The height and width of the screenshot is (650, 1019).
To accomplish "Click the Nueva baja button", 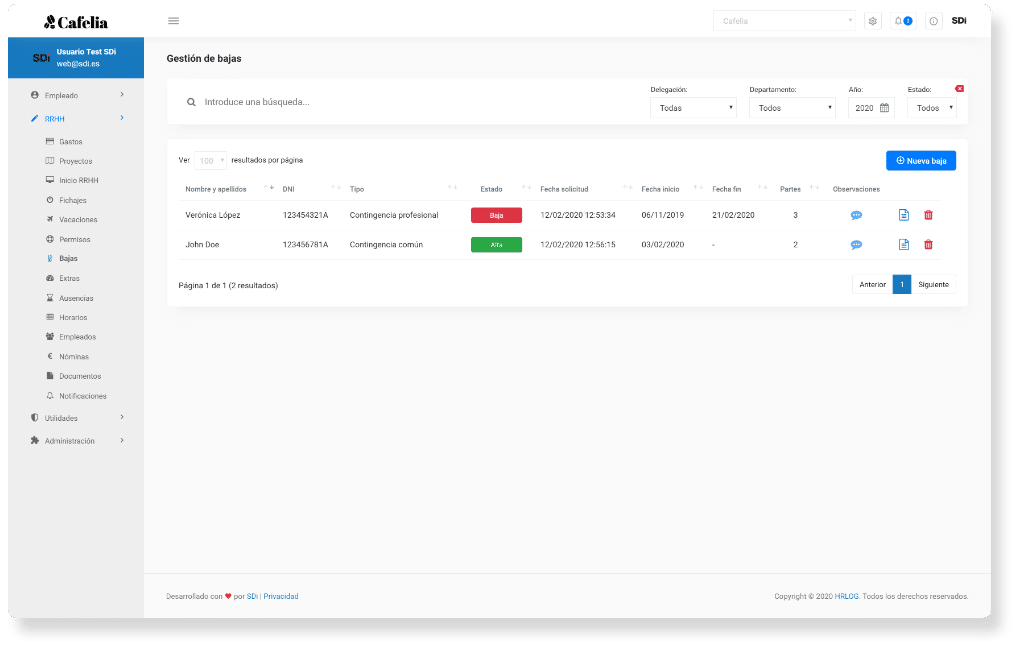I will tap(920, 160).
